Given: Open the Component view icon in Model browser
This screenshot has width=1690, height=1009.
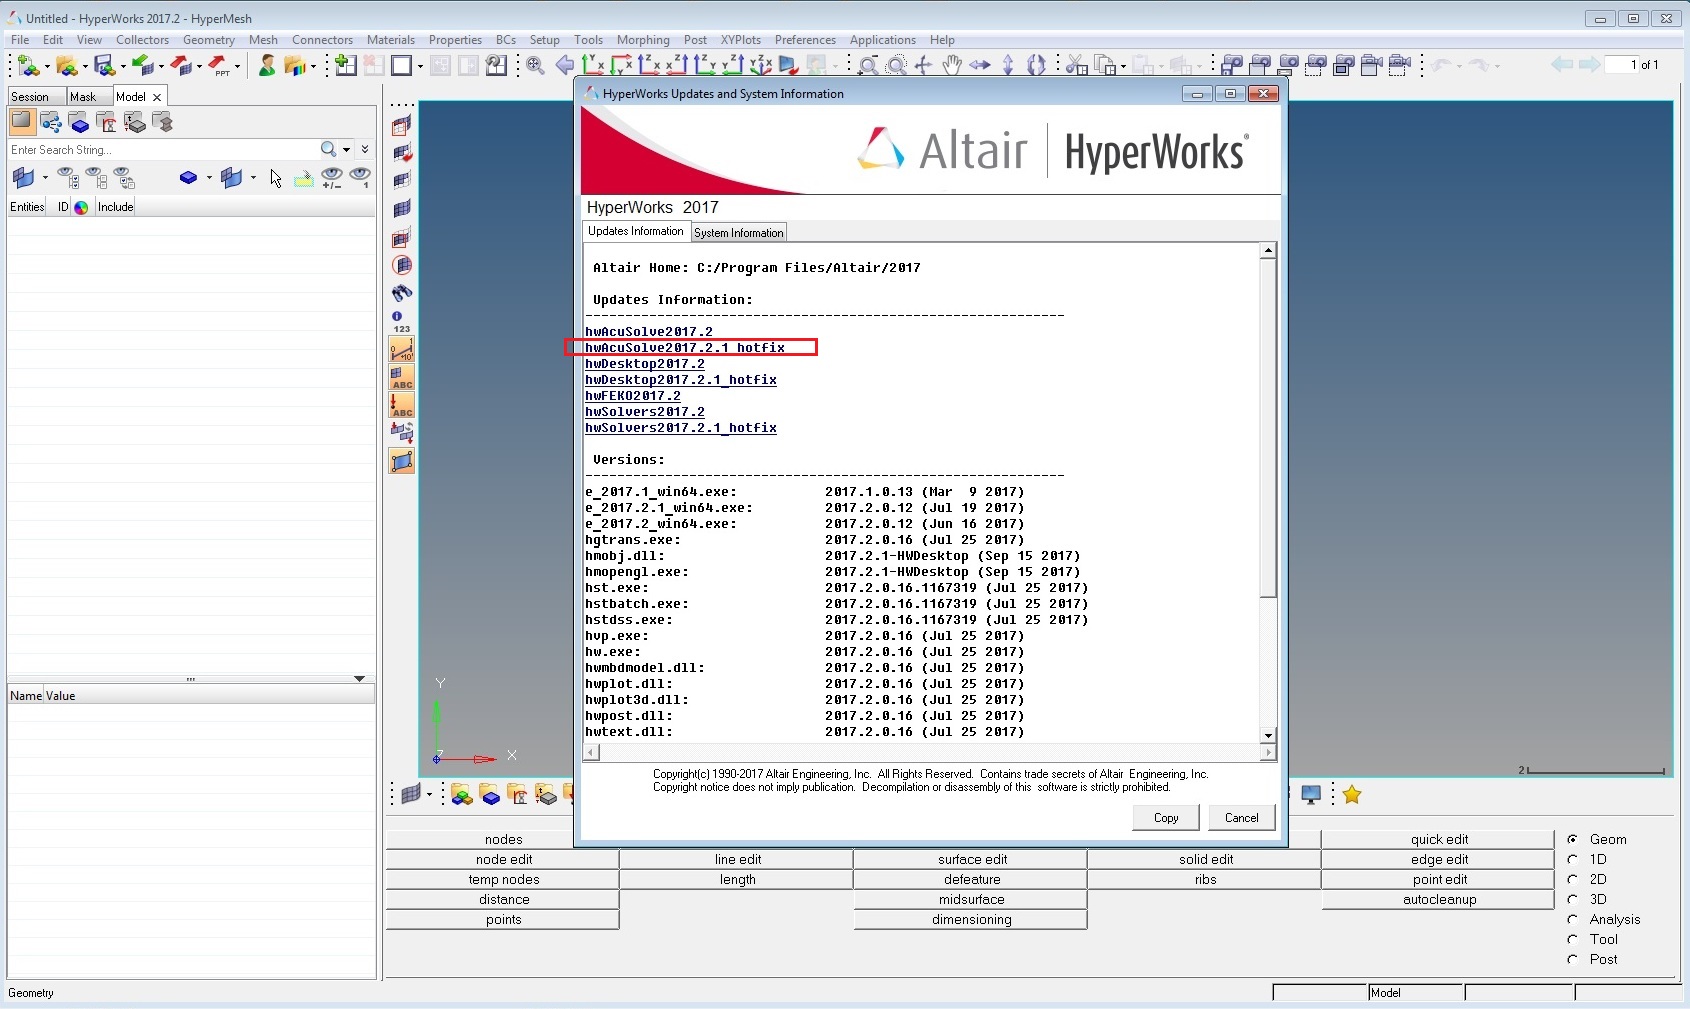Looking at the screenshot, I should point(79,123).
